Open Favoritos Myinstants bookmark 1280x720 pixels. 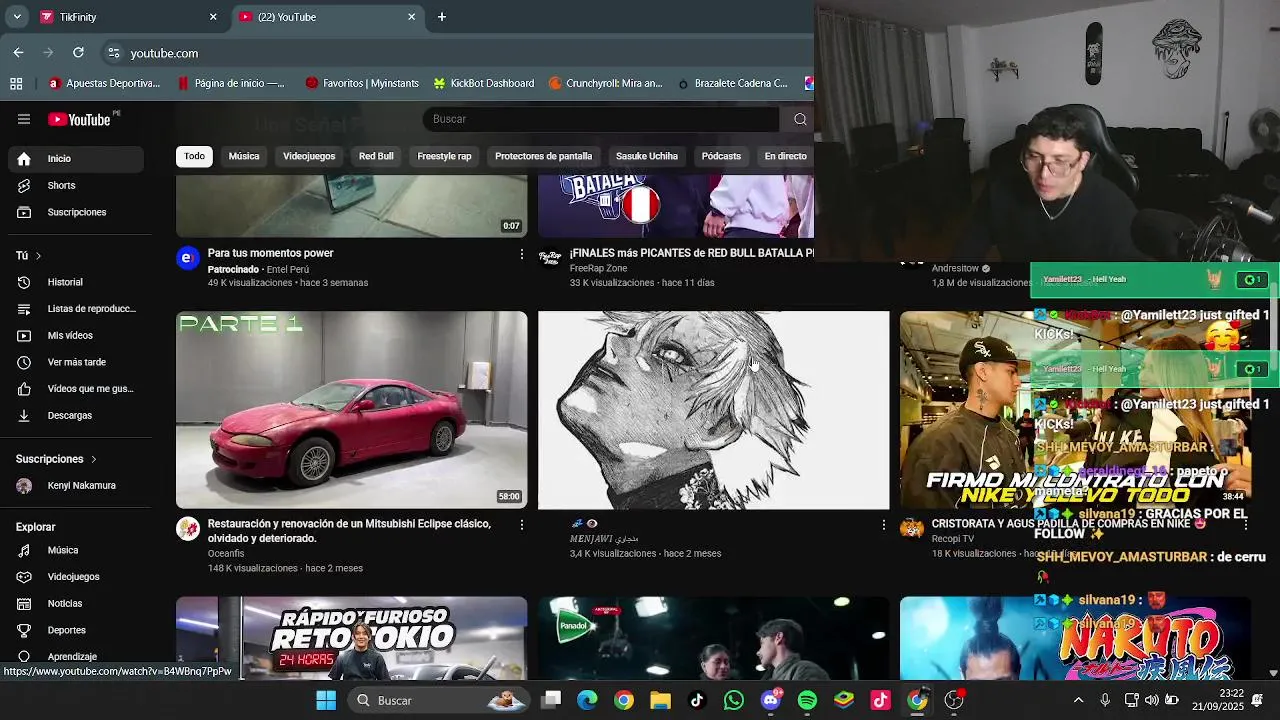pos(362,83)
